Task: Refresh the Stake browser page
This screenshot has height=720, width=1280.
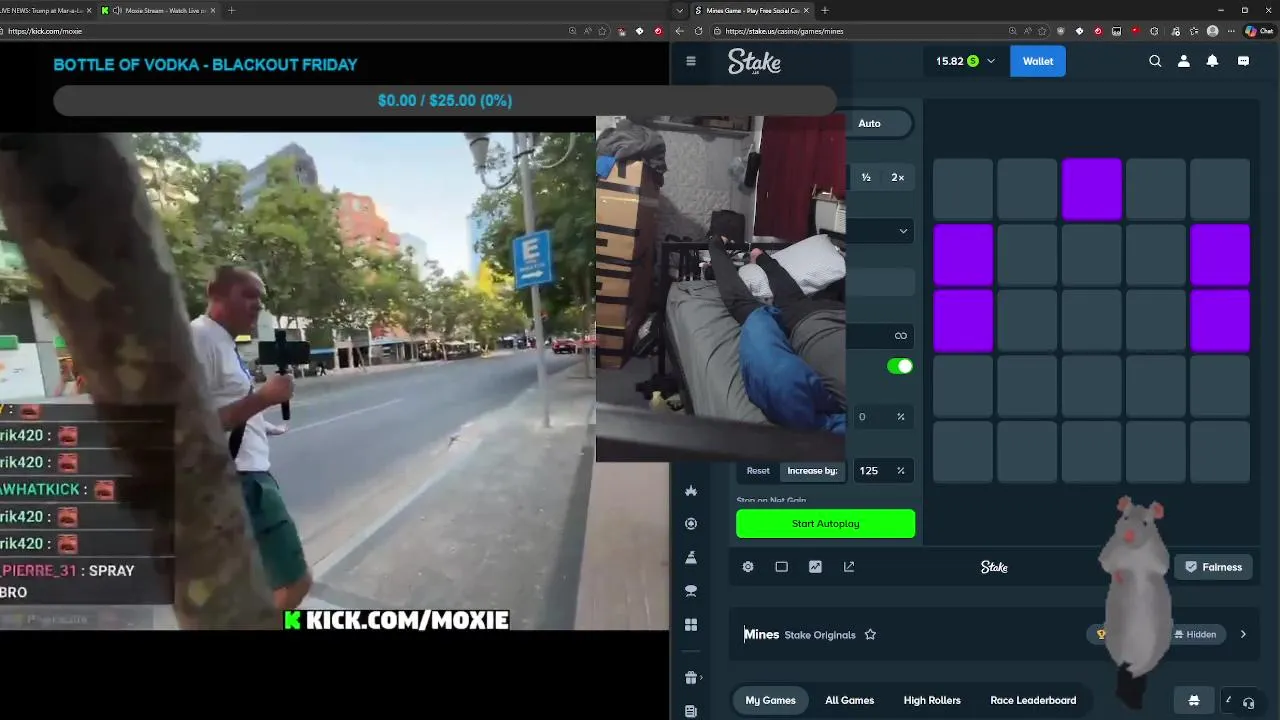Action: [x=698, y=31]
